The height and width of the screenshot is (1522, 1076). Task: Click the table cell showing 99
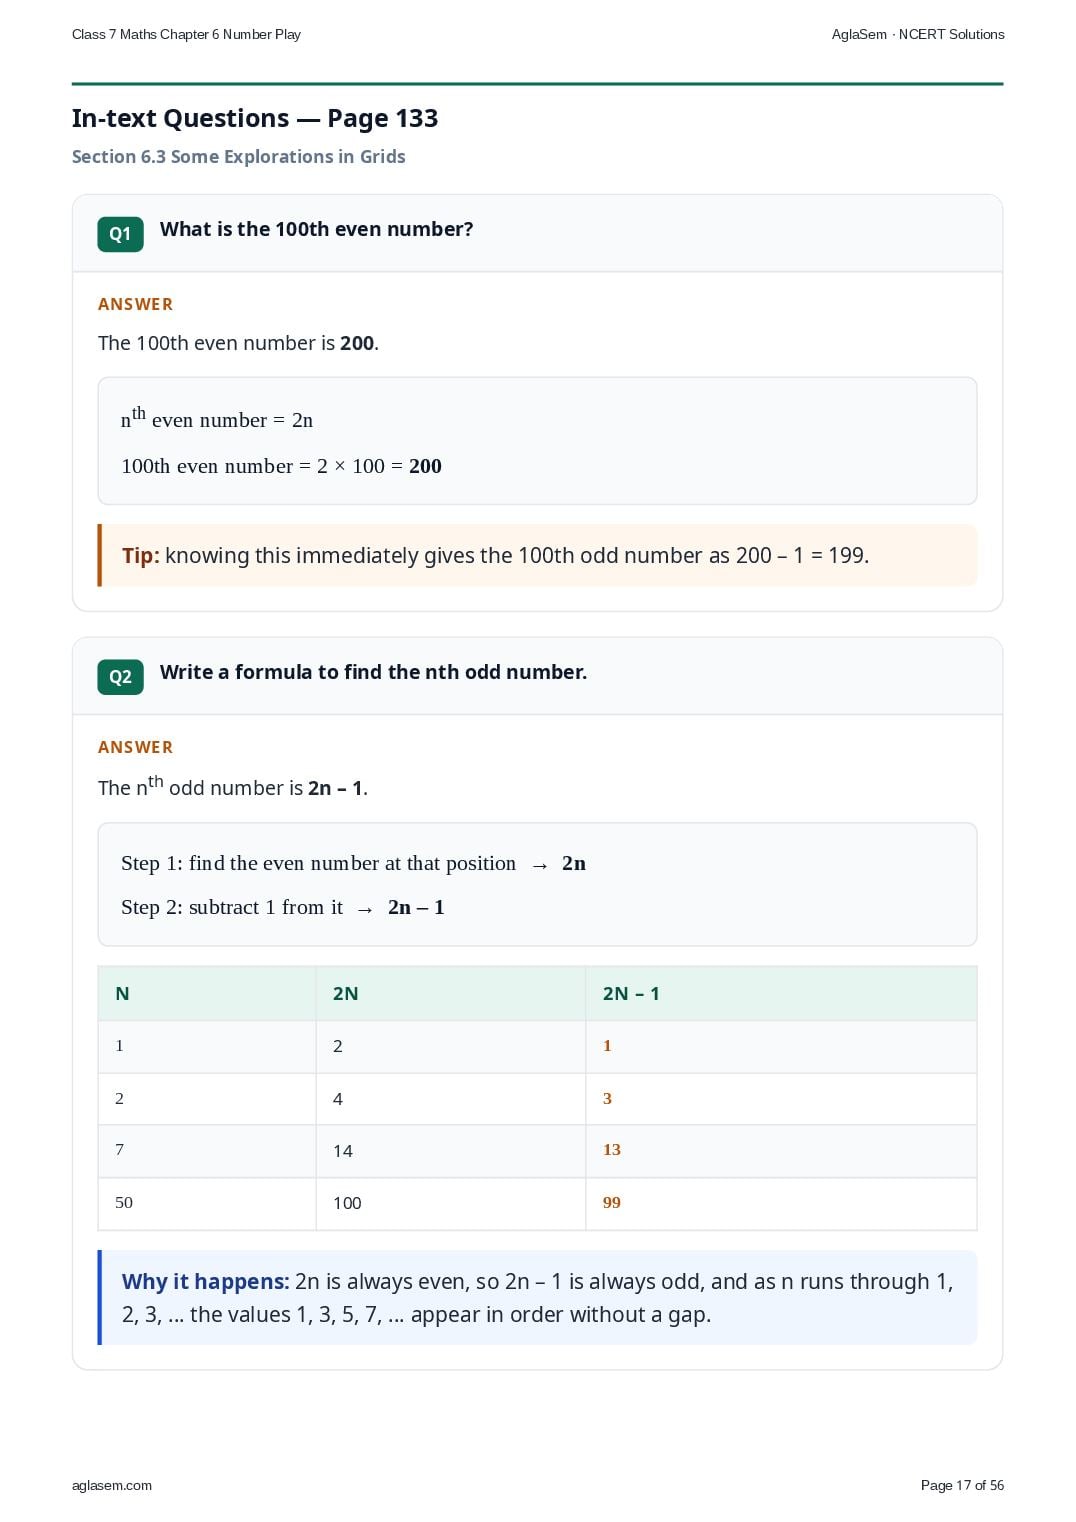781,1203
